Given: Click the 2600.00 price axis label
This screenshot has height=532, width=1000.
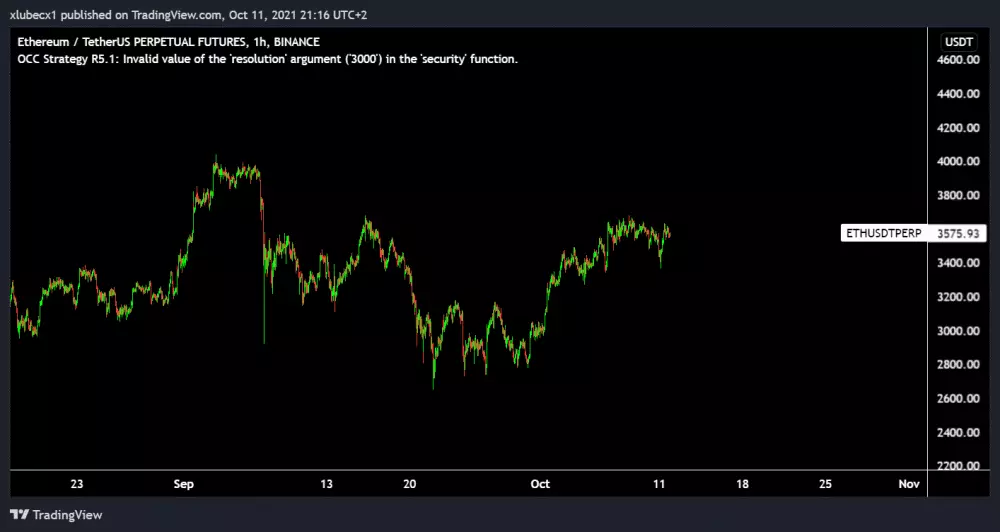Looking at the screenshot, I should pos(959,399).
